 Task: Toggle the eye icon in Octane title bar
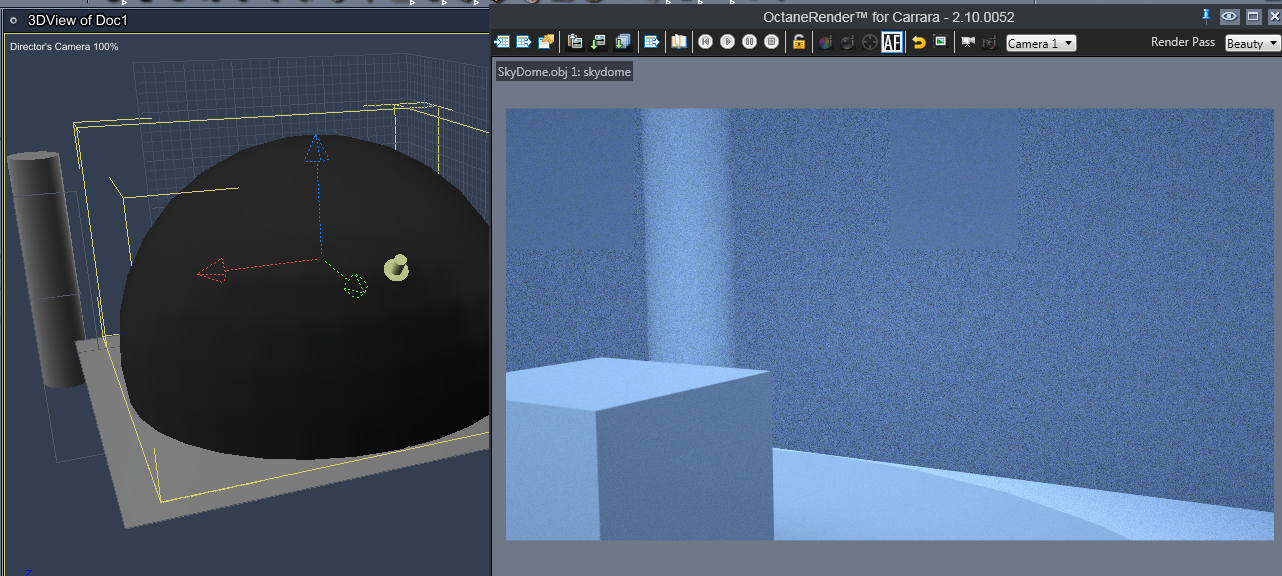(1230, 16)
